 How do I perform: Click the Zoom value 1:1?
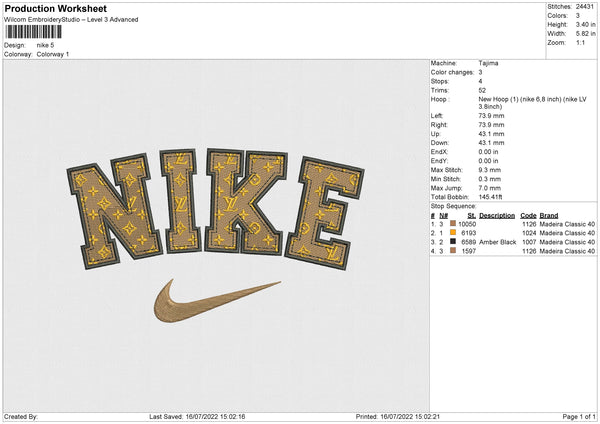click(x=580, y=42)
